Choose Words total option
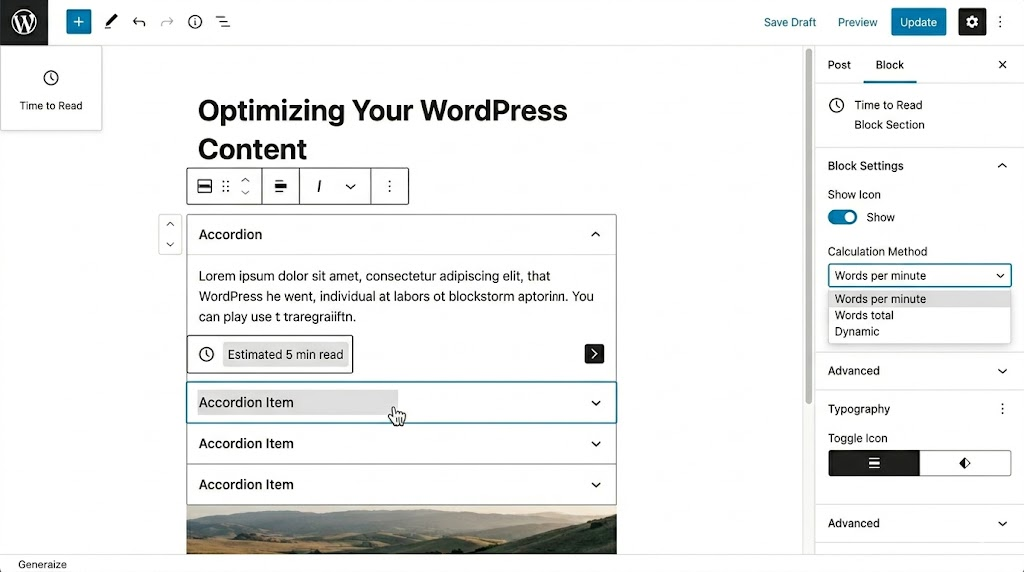Screen dimensions: 1024x572 pos(919,315)
